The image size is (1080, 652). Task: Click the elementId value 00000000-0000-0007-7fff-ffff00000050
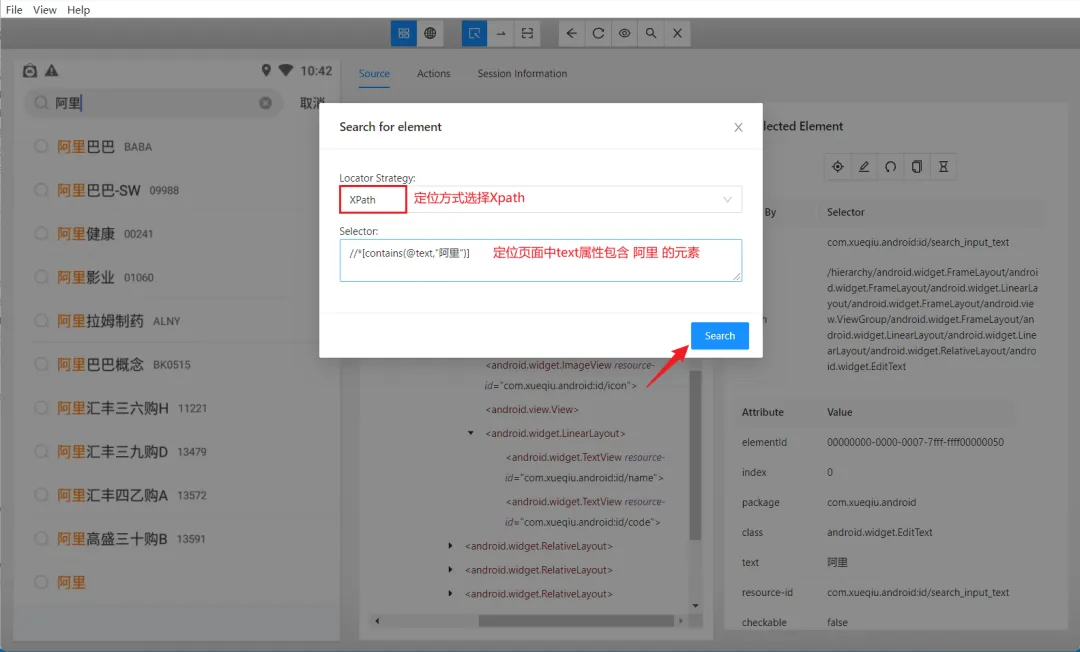pyautogui.click(x=915, y=442)
